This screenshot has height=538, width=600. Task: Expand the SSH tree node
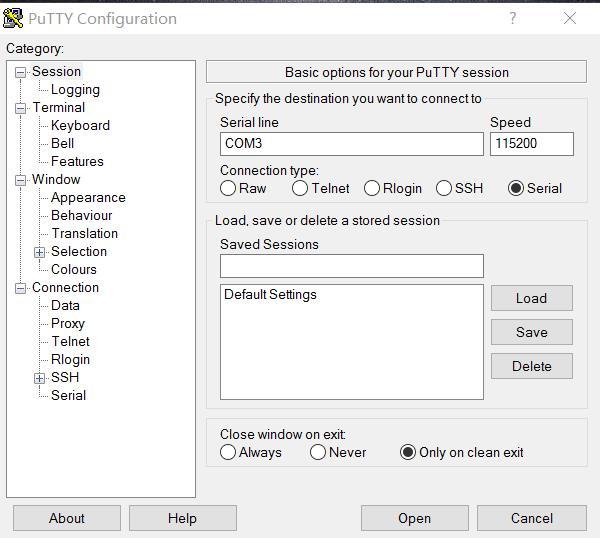coord(39,378)
